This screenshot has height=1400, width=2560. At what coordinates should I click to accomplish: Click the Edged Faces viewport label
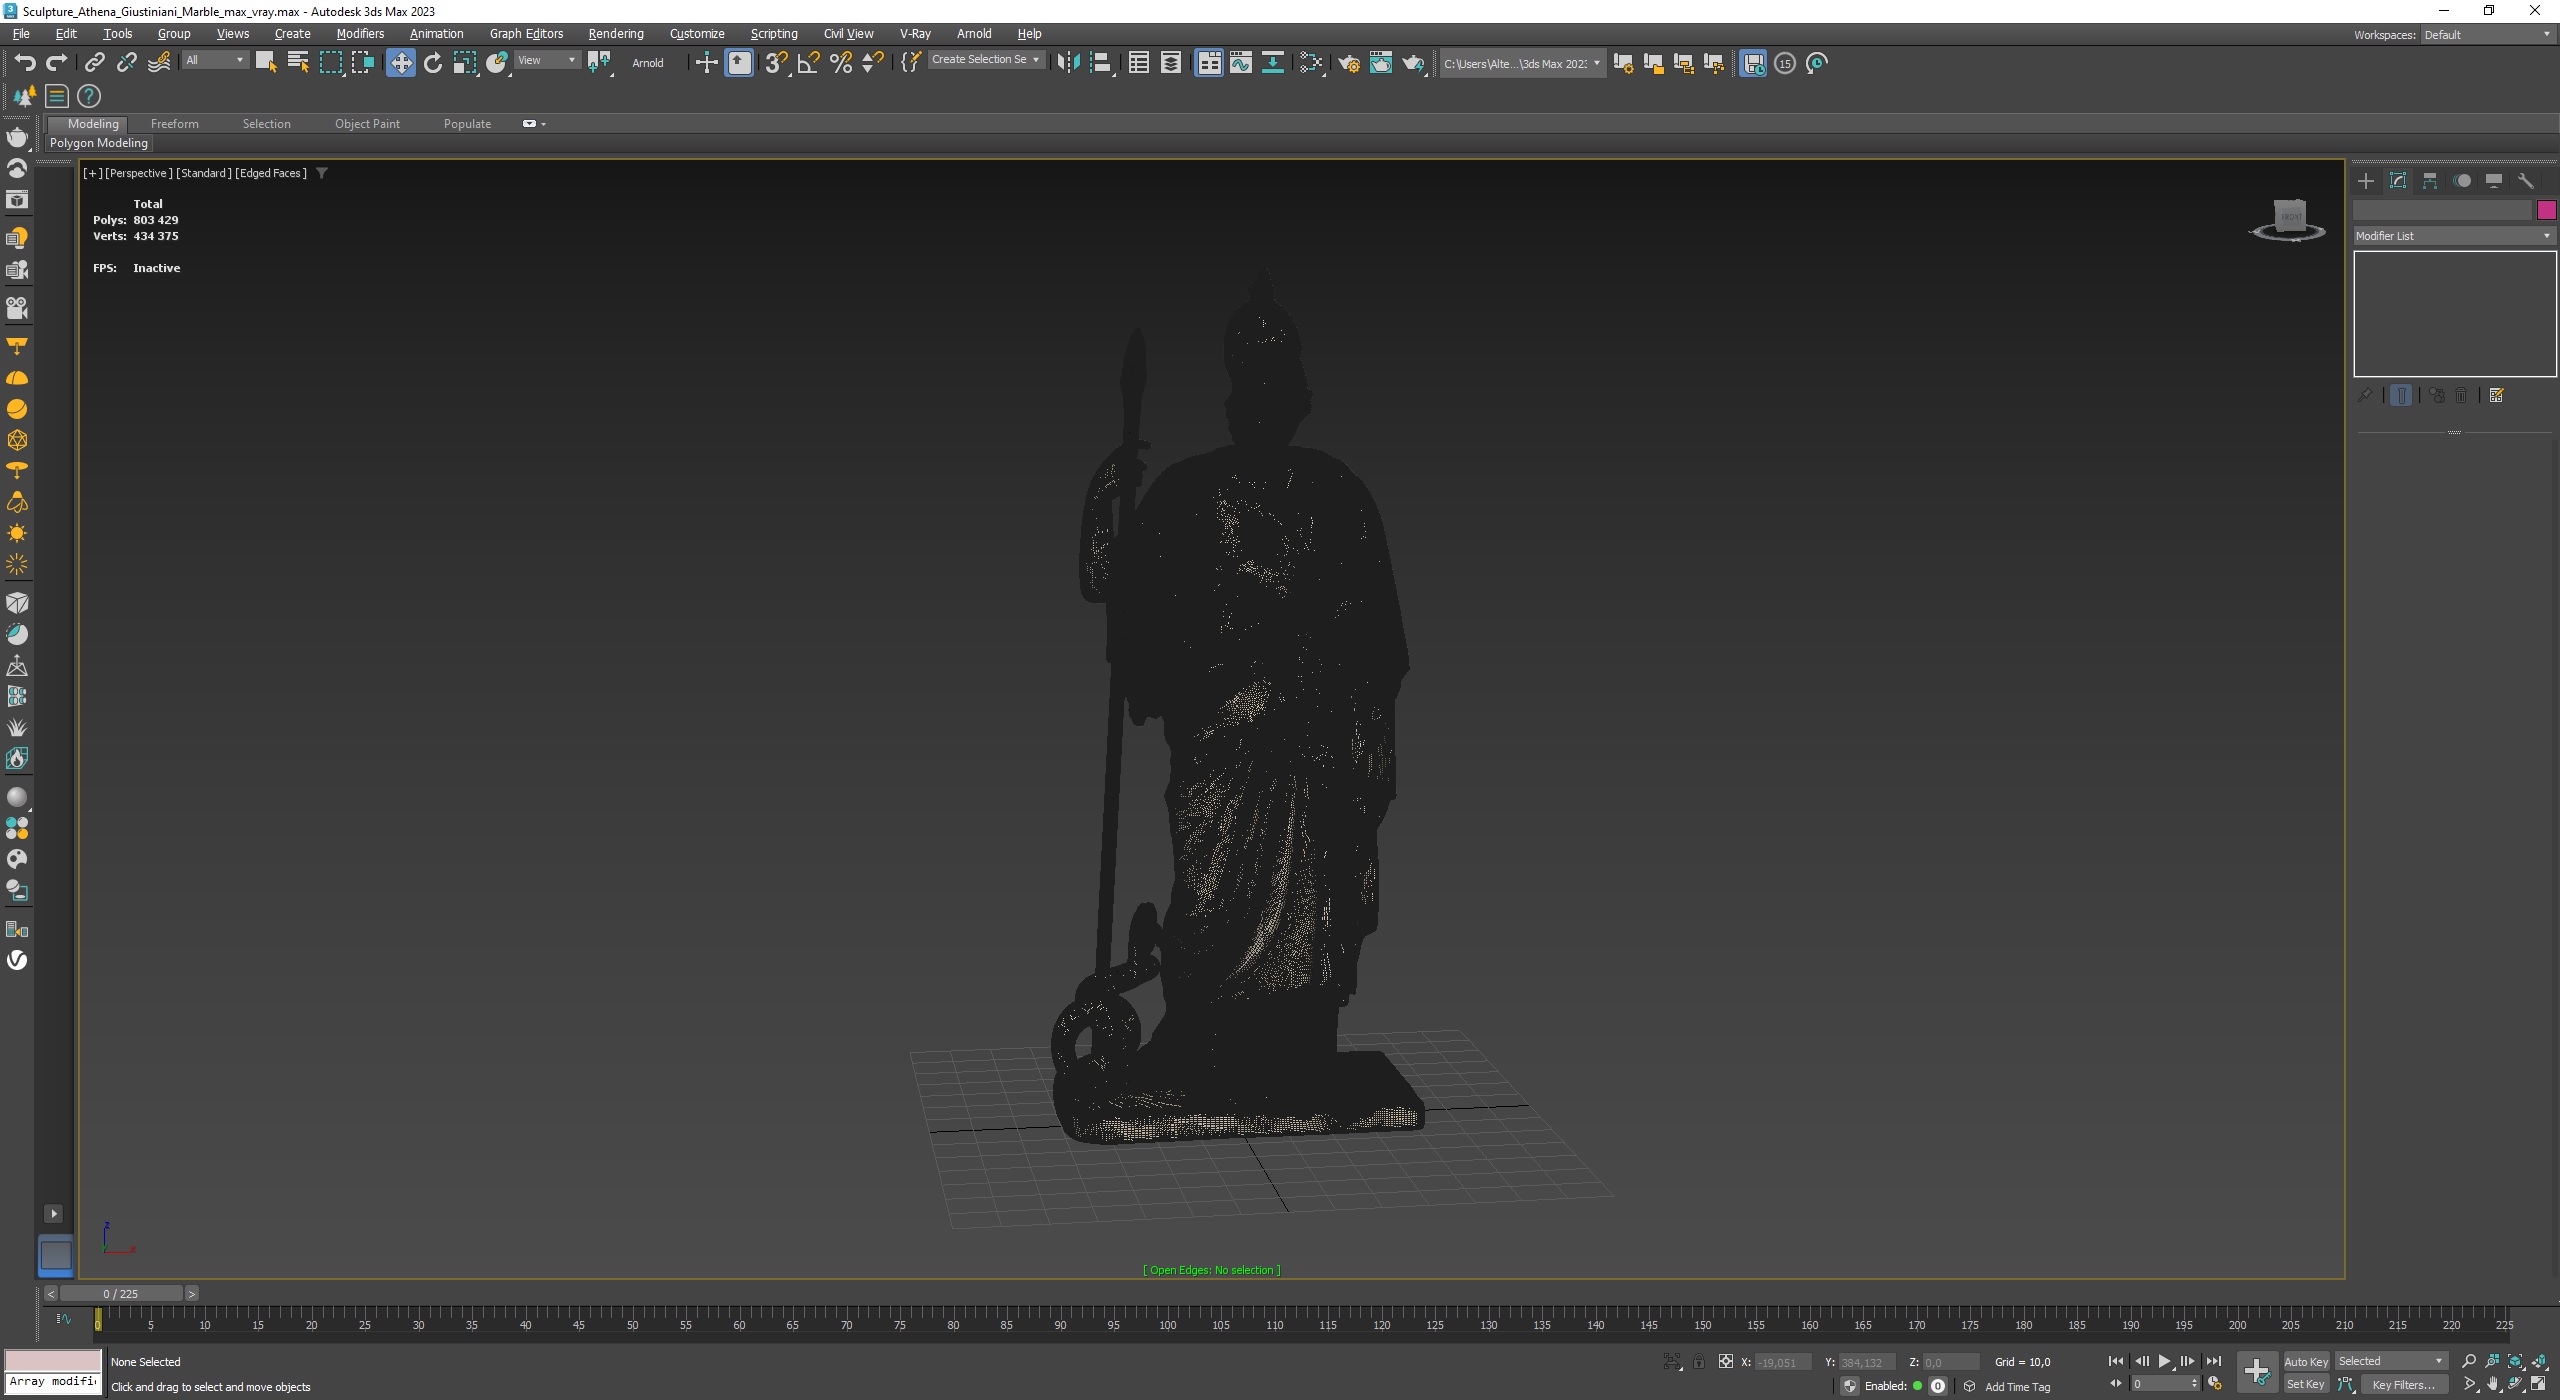click(x=271, y=173)
